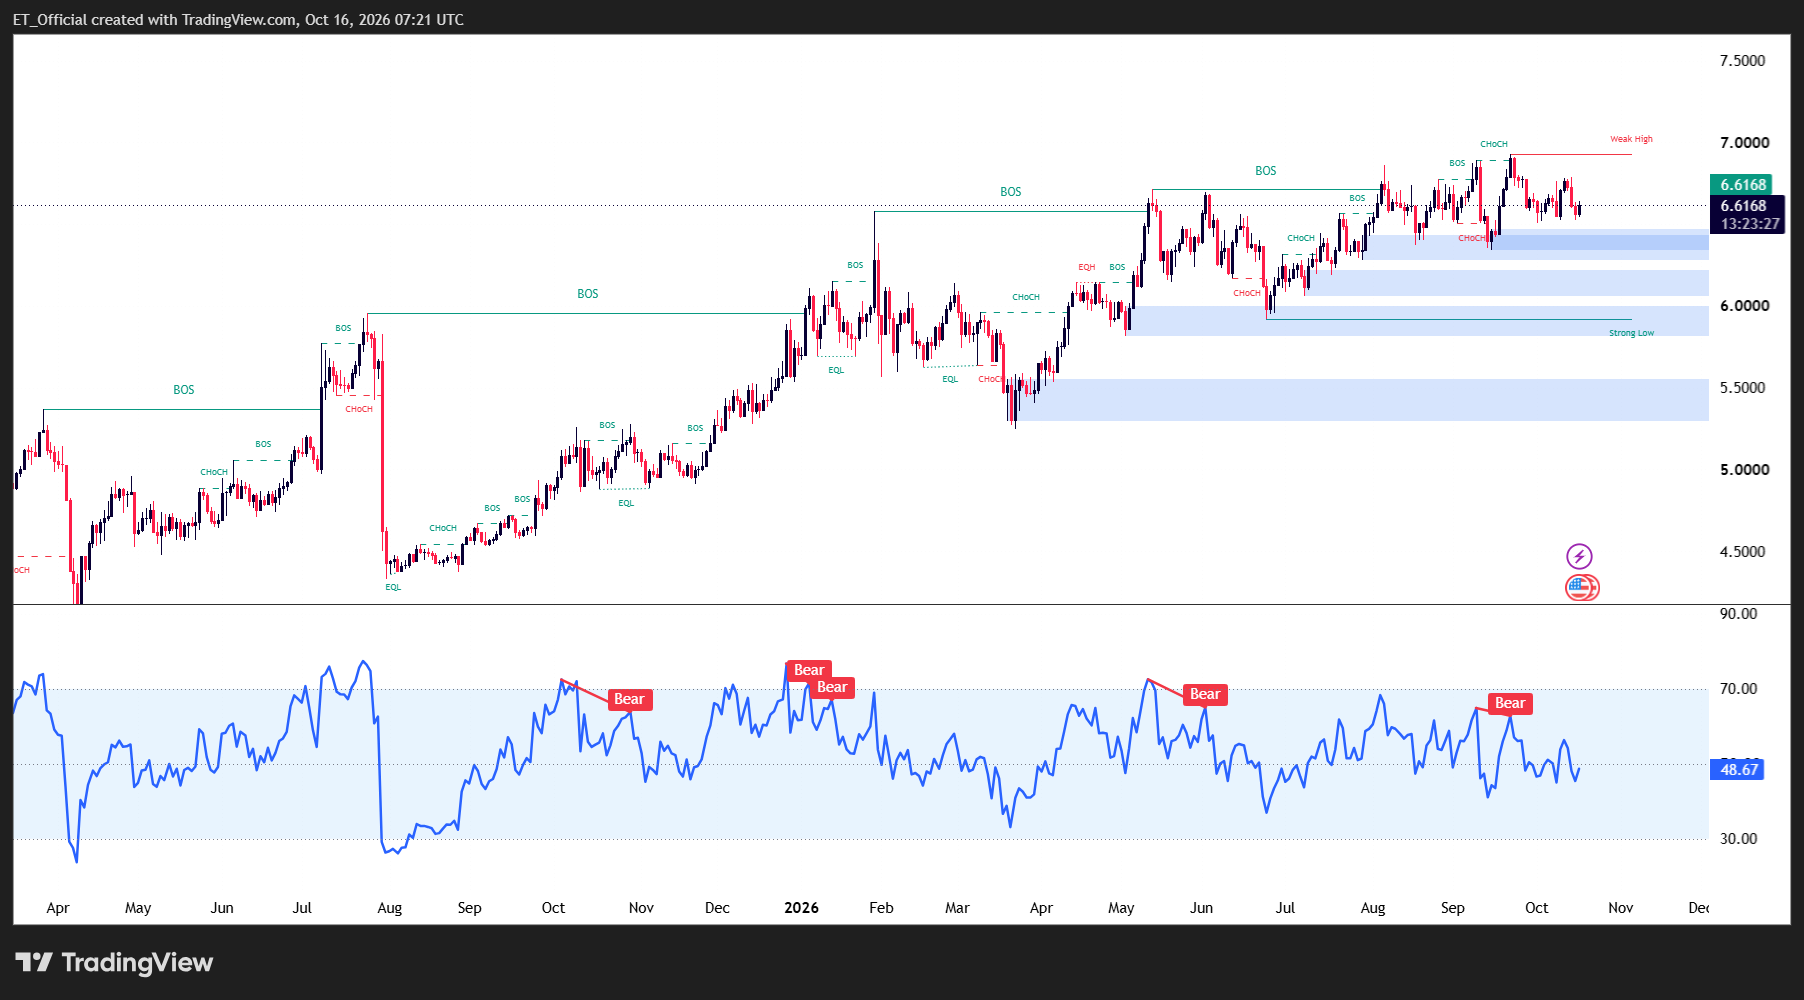
Task: Click the TradingView logo at the bottom
Action: pos(114,963)
